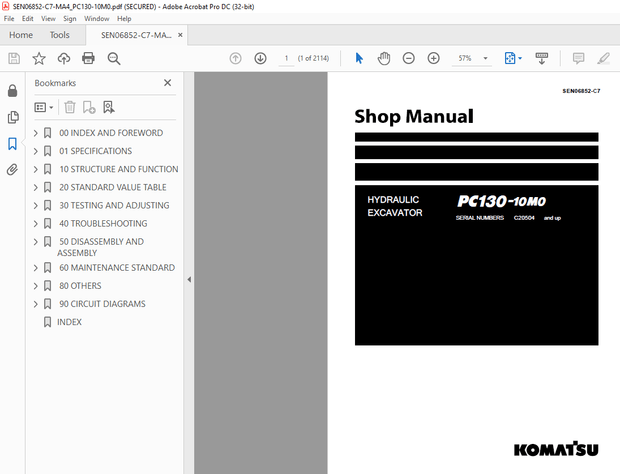The height and width of the screenshot is (474, 620).
Task: Zoom out with the minus circle icon
Action: click(x=408, y=59)
